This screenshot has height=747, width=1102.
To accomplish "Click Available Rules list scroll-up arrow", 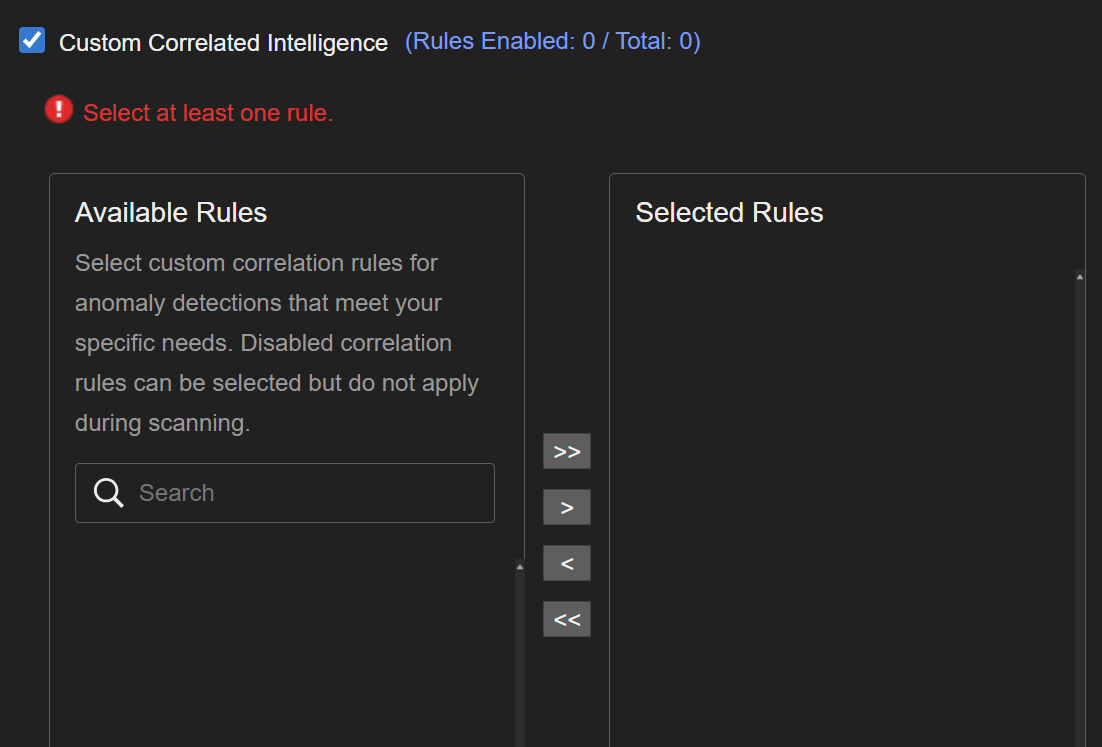I will 519,567.
